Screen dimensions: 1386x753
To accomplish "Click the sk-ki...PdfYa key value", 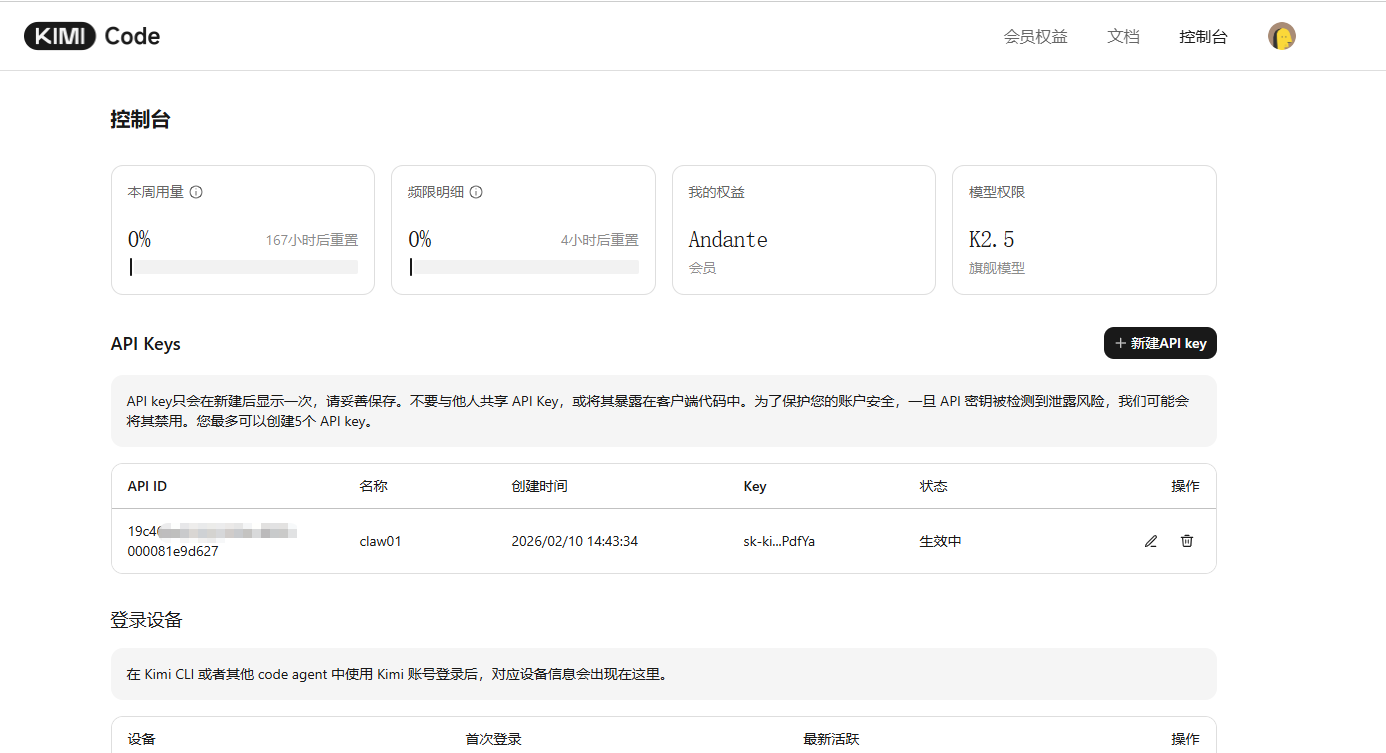I will 779,541.
